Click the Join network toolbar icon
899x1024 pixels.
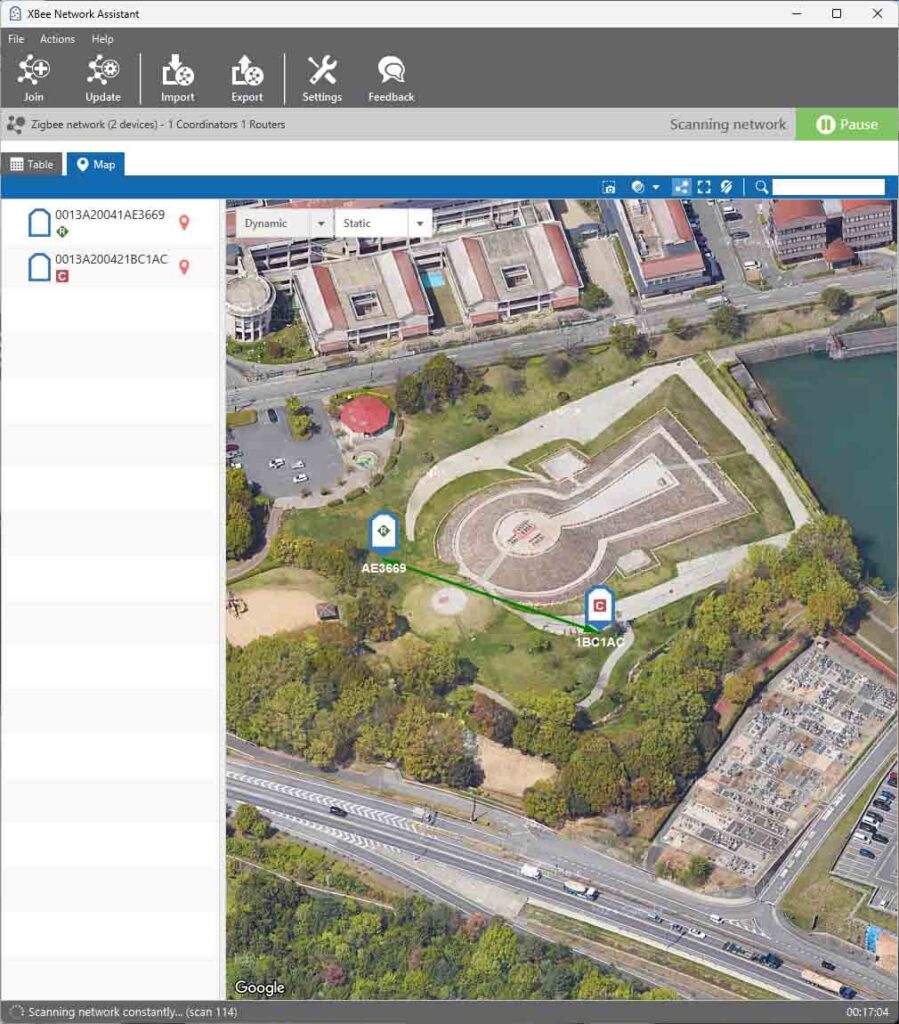click(33, 78)
